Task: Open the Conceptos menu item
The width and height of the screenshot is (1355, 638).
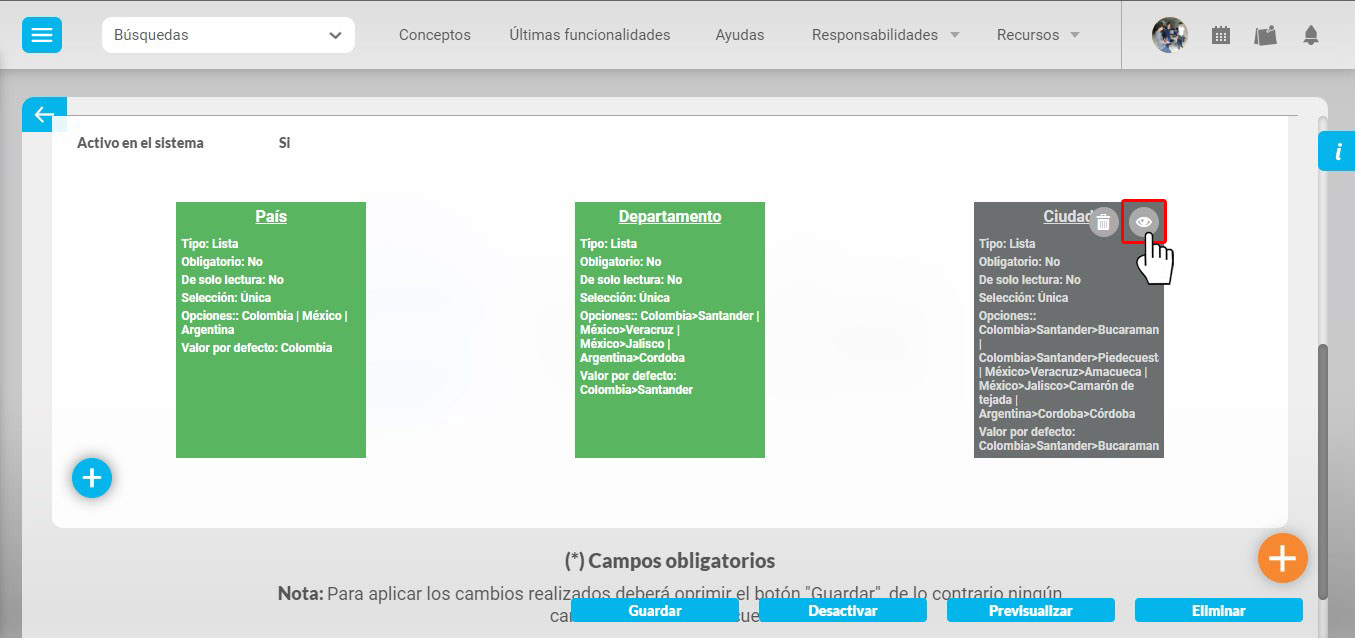Action: tap(434, 35)
